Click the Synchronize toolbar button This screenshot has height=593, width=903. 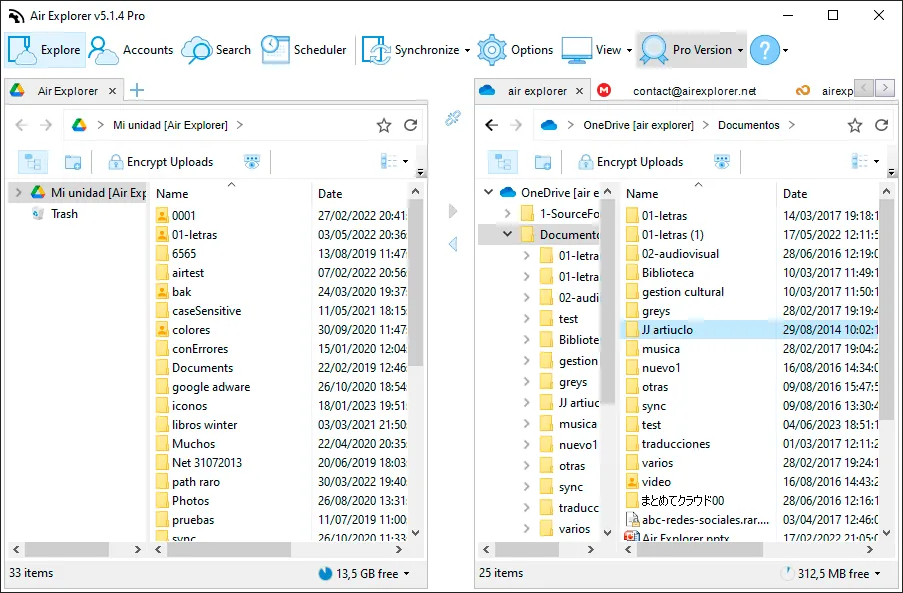(x=410, y=50)
